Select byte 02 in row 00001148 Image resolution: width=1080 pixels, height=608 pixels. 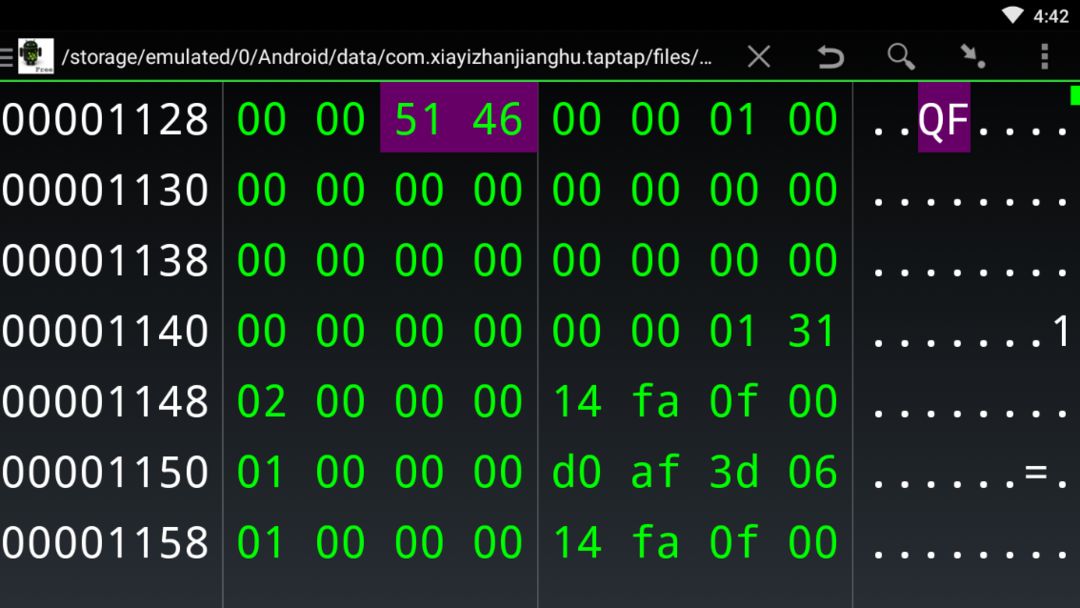(x=261, y=401)
